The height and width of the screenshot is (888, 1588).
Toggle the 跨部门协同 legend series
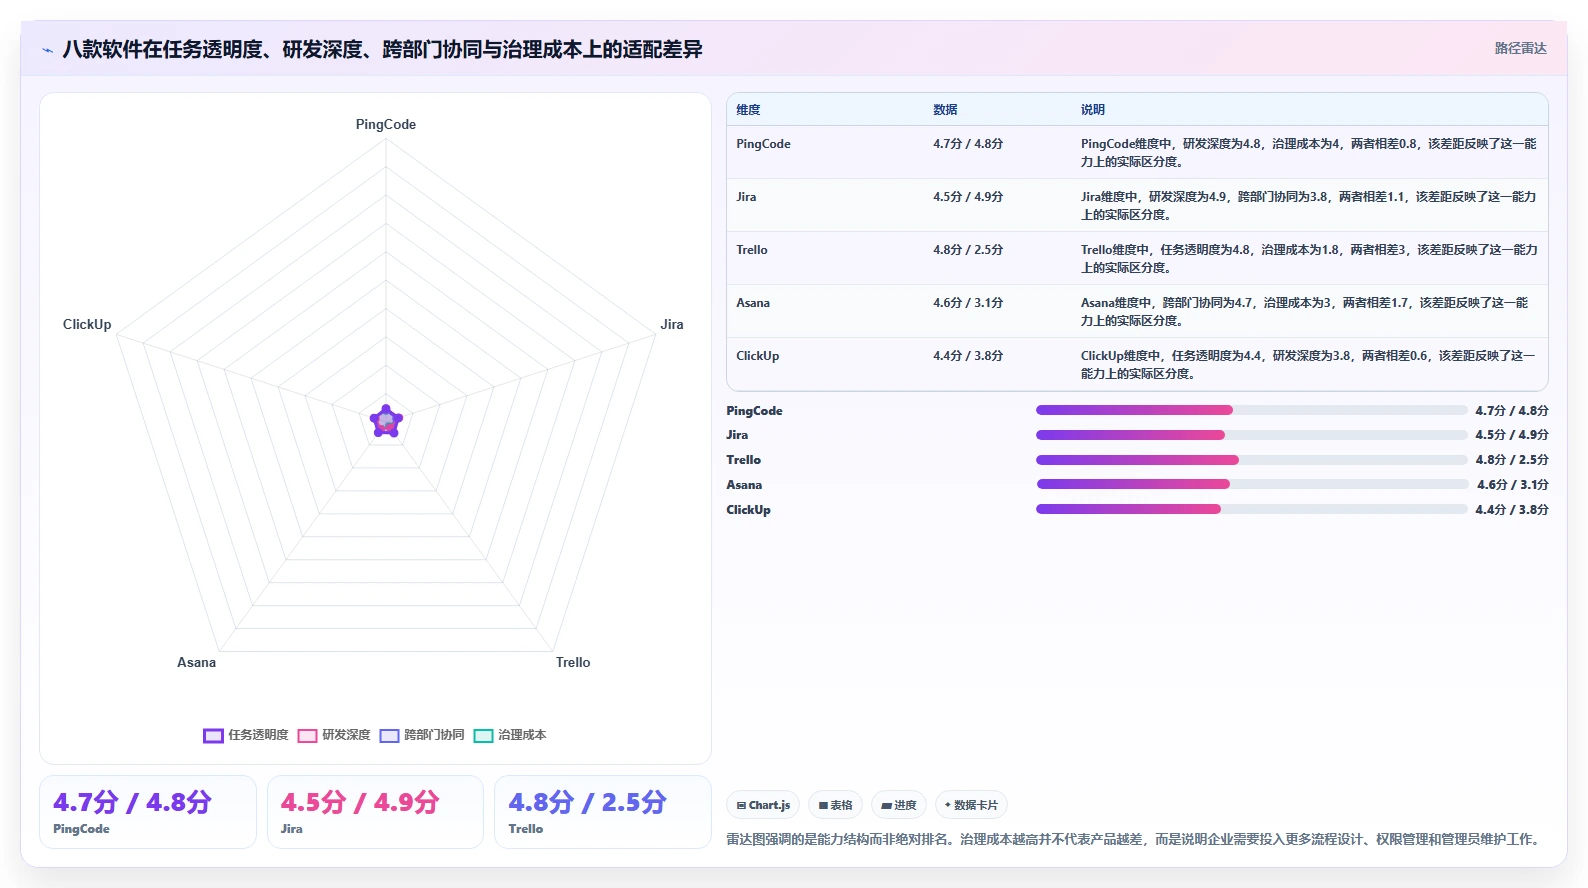(422, 735)
